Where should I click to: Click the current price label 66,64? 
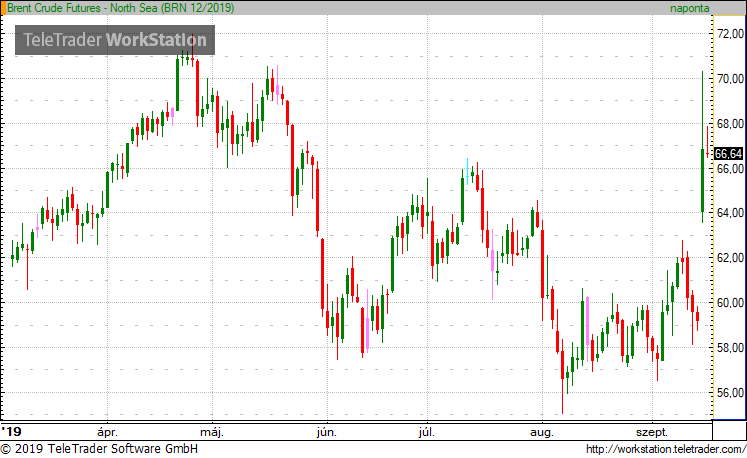(728, 154)
